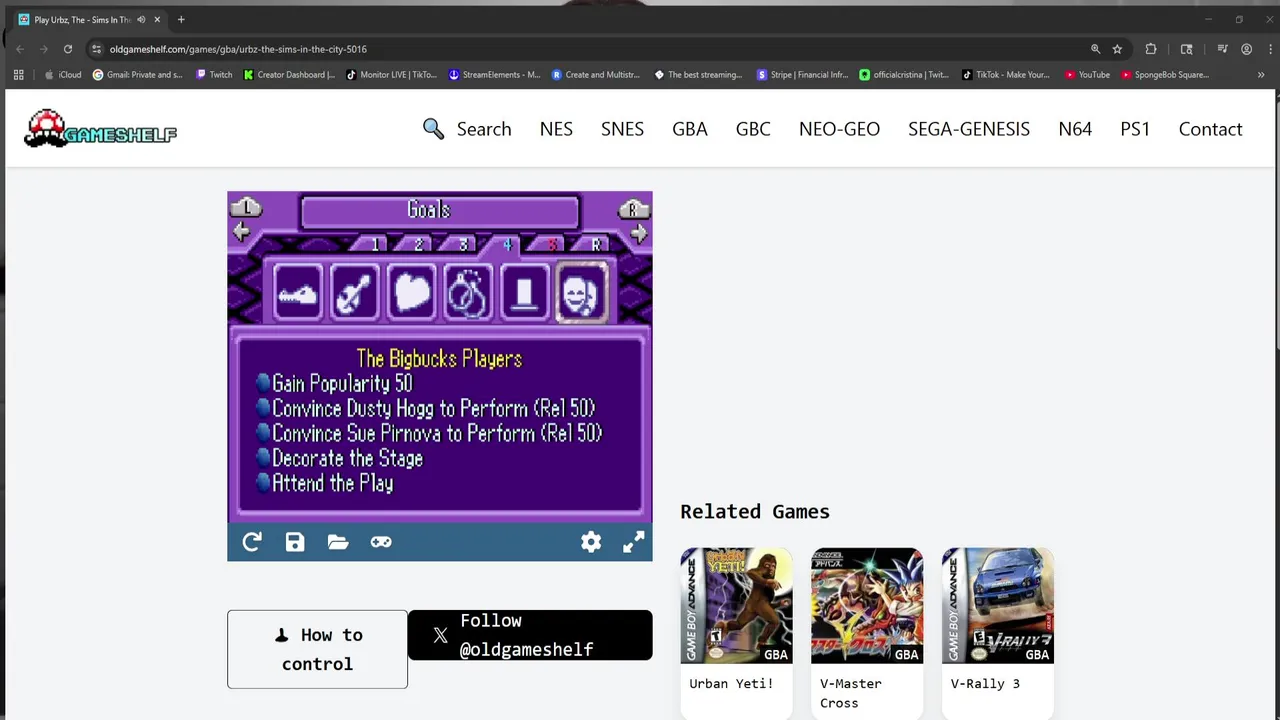This screenshot has height=720, width=1280.
Task: Open the V-Rally 3 cover thumbnail
Action: point(998,605)
